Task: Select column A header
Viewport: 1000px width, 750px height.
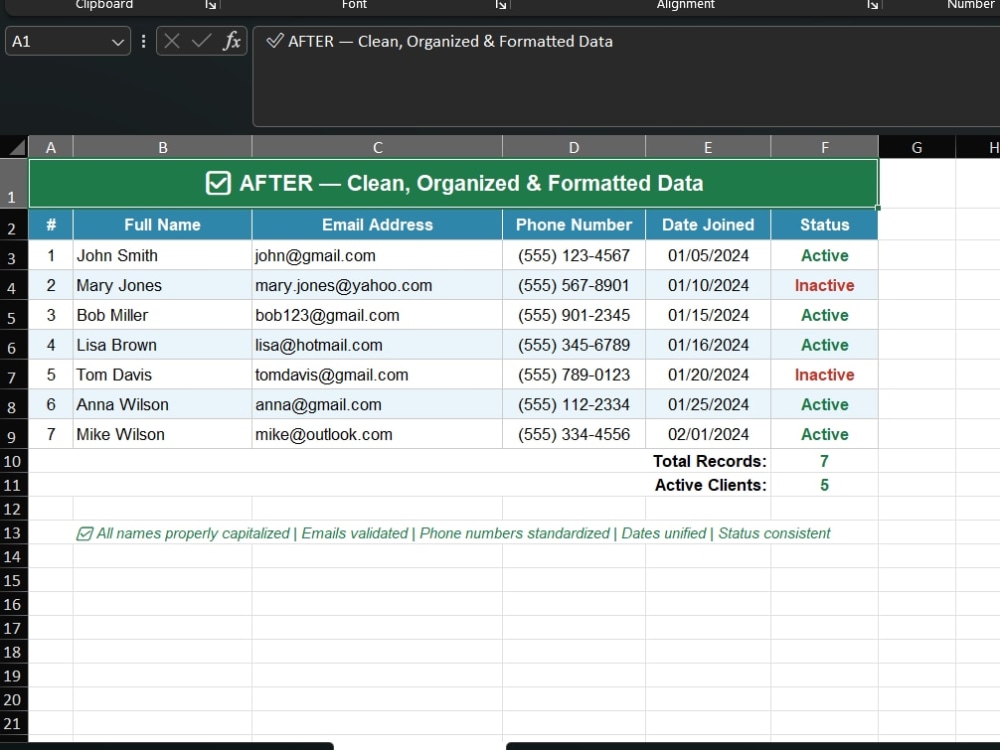Action: [x=51, y=147]
